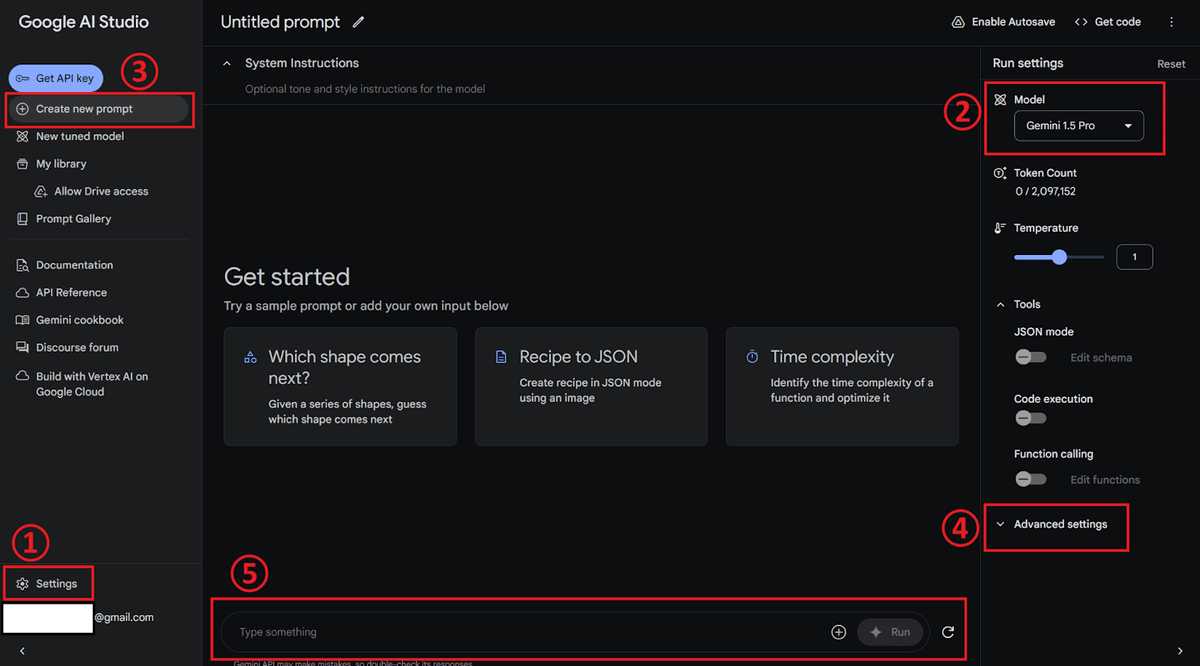
Task: Click Edit functions link
Action: click(1105, 479)
